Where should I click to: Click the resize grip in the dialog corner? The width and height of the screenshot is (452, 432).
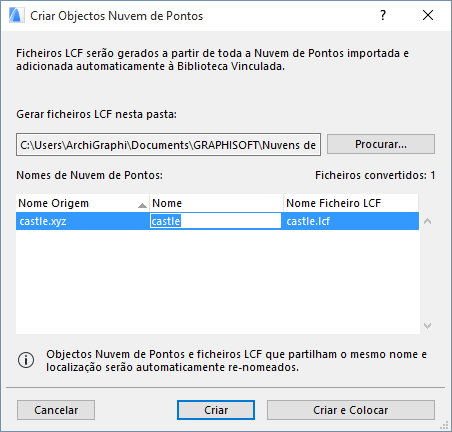pyautogui.click(x=444, y=425)
